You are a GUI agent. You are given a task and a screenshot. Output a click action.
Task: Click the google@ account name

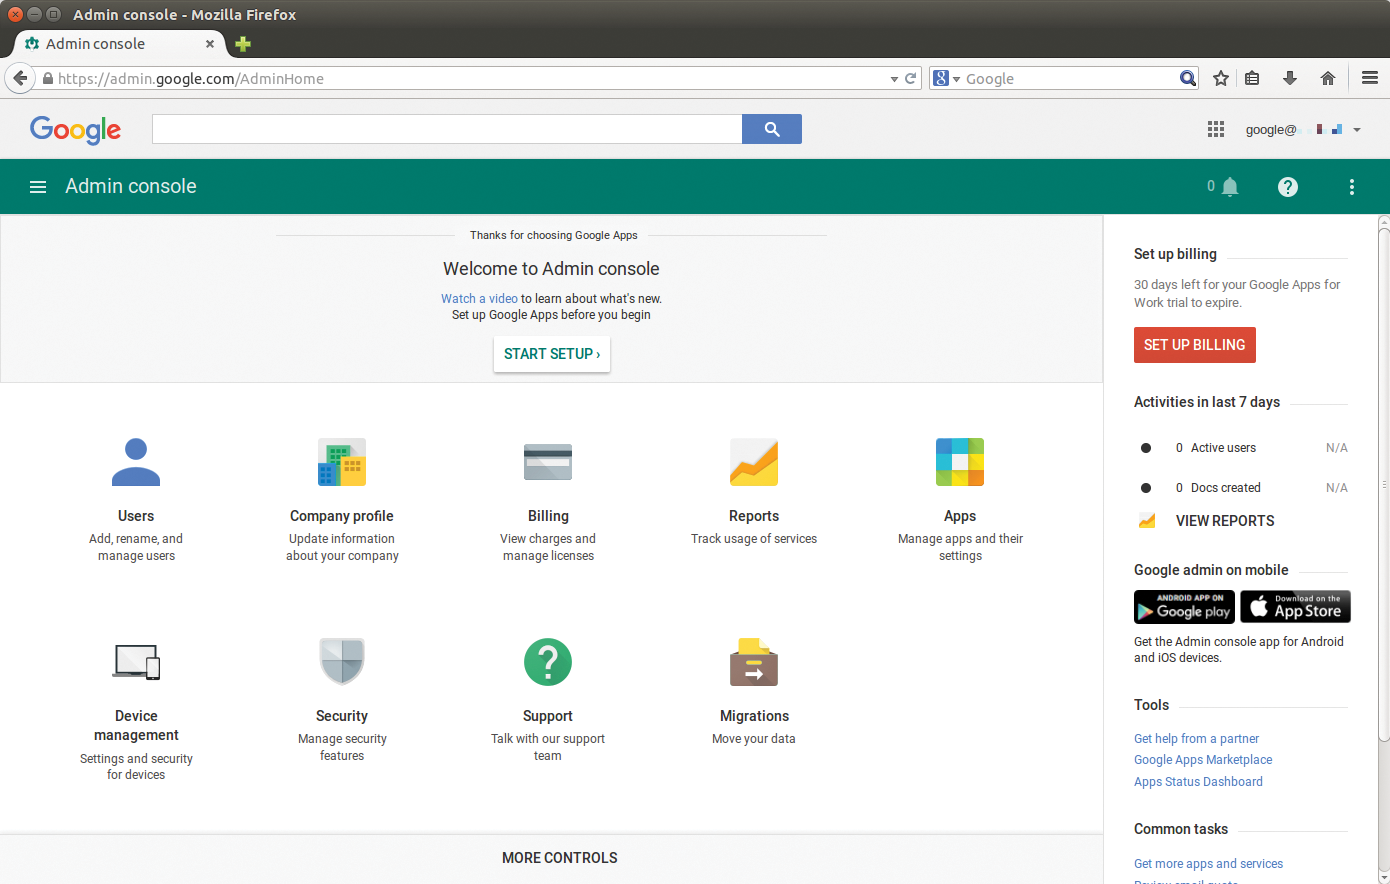click(1271, 130)
